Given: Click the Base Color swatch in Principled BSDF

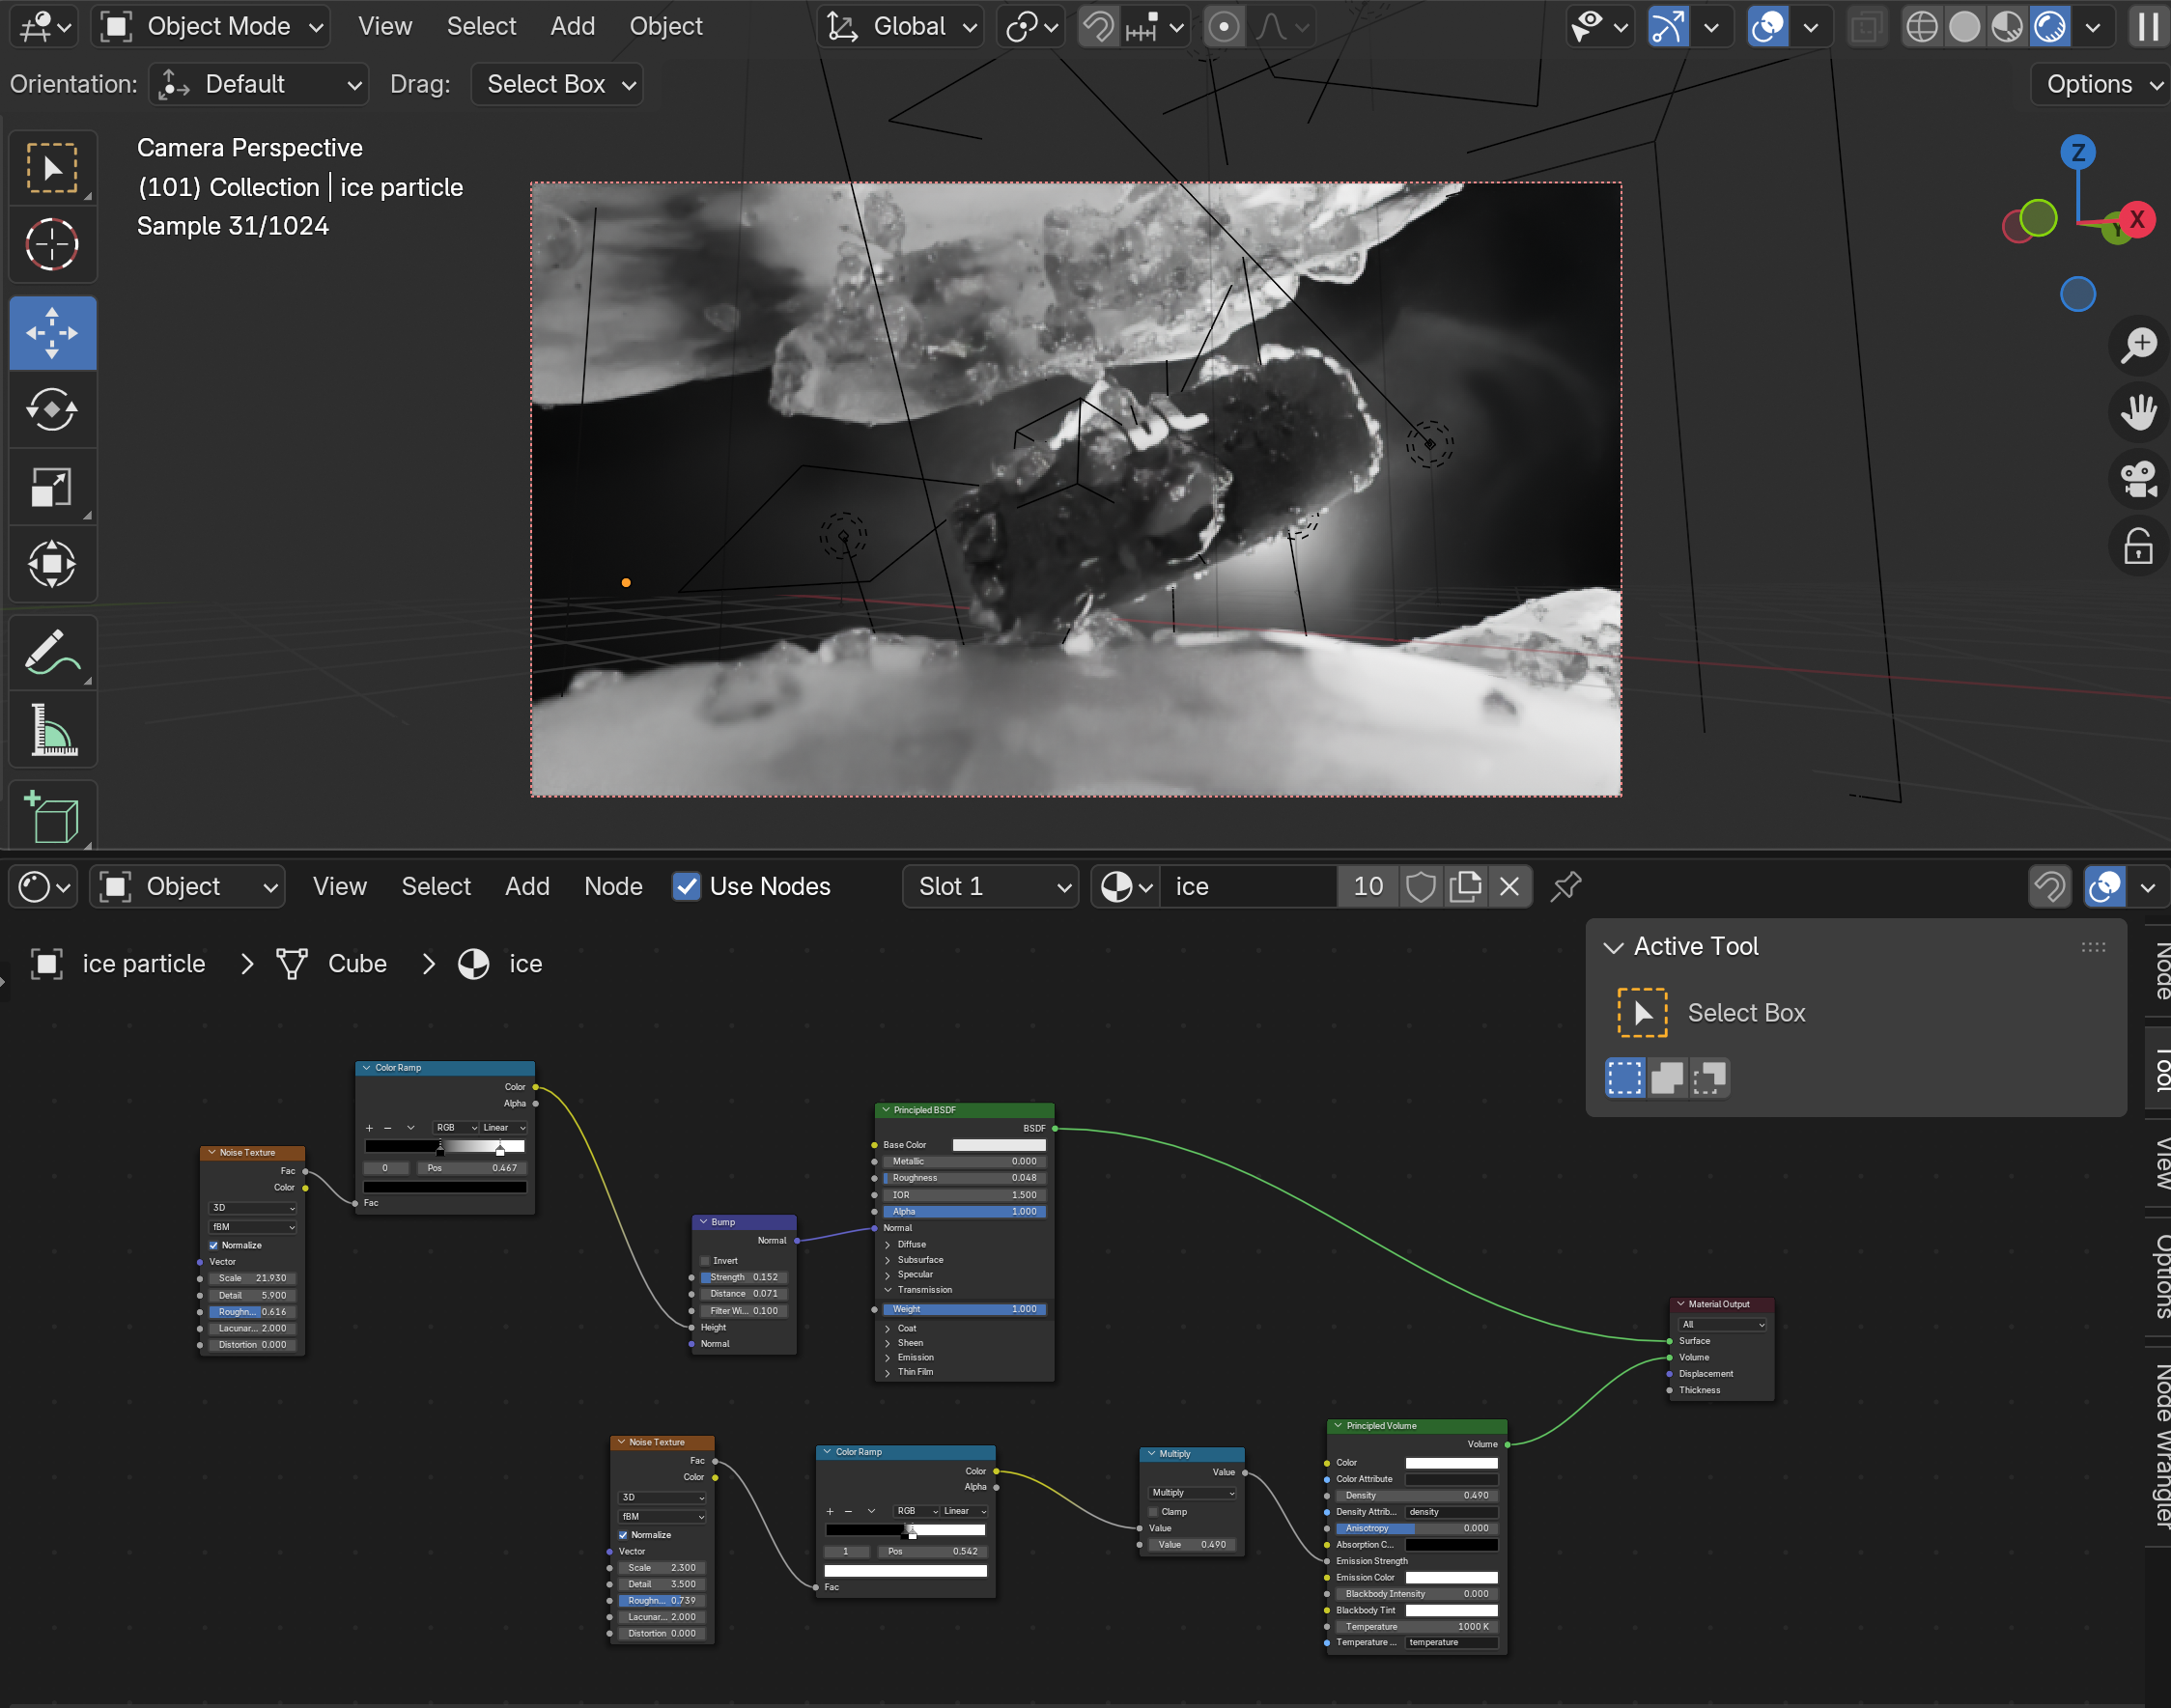Looking at the screenshot, I should [998, 1145].
